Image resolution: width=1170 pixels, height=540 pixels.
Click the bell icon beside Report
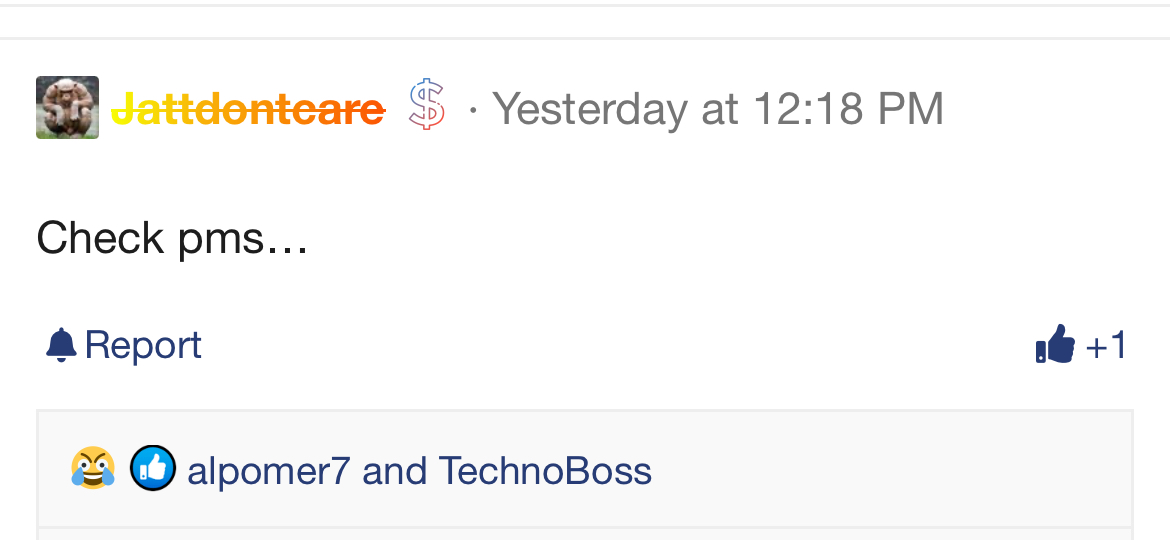(61, 346)
